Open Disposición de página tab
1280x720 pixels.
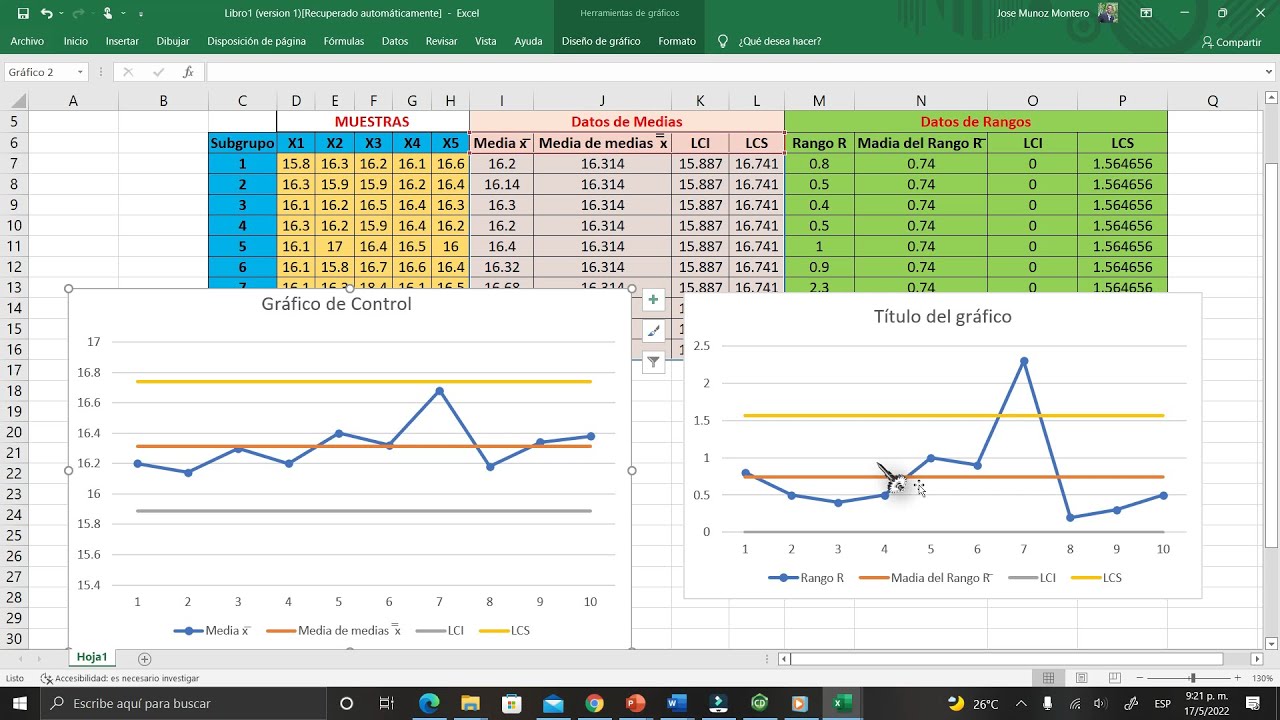click(256, 41)
